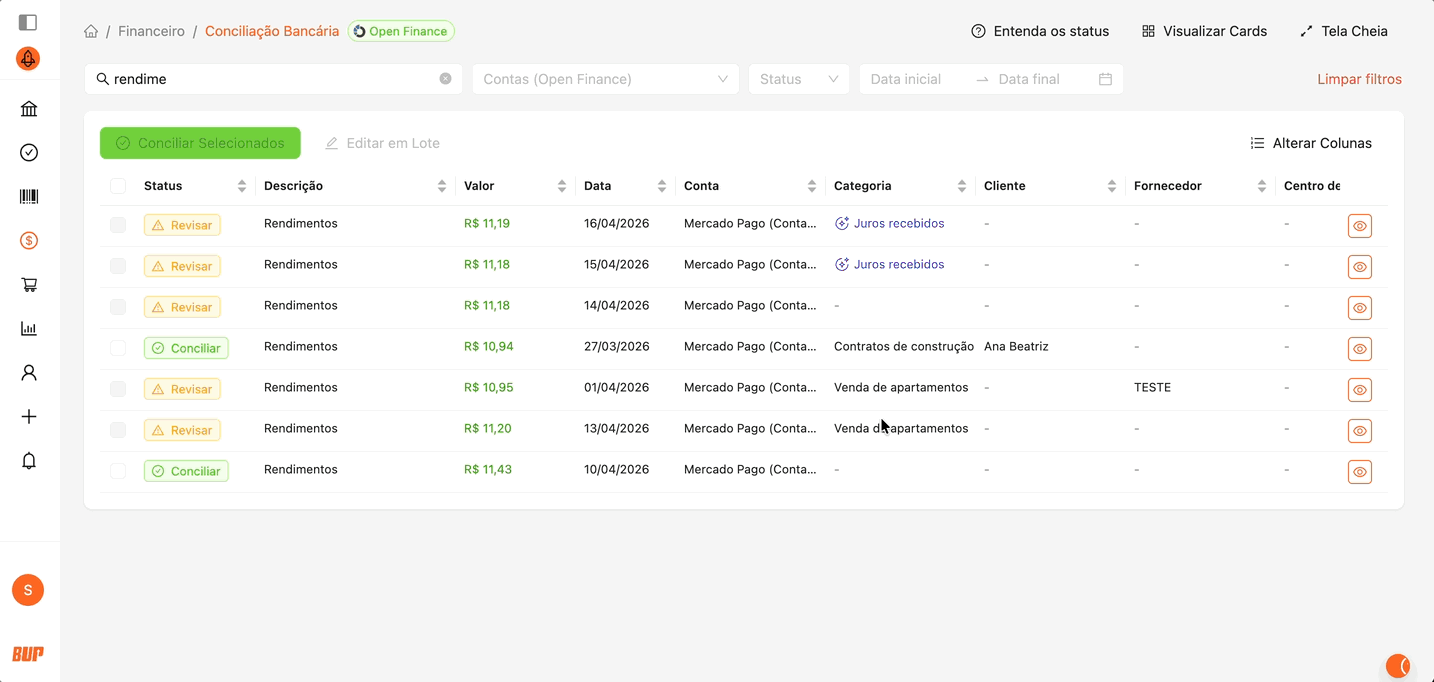The height and width of the screenshot is (682, 1434).
Task: Go to home via breadcrumb house icon
Action: [91, 31]
